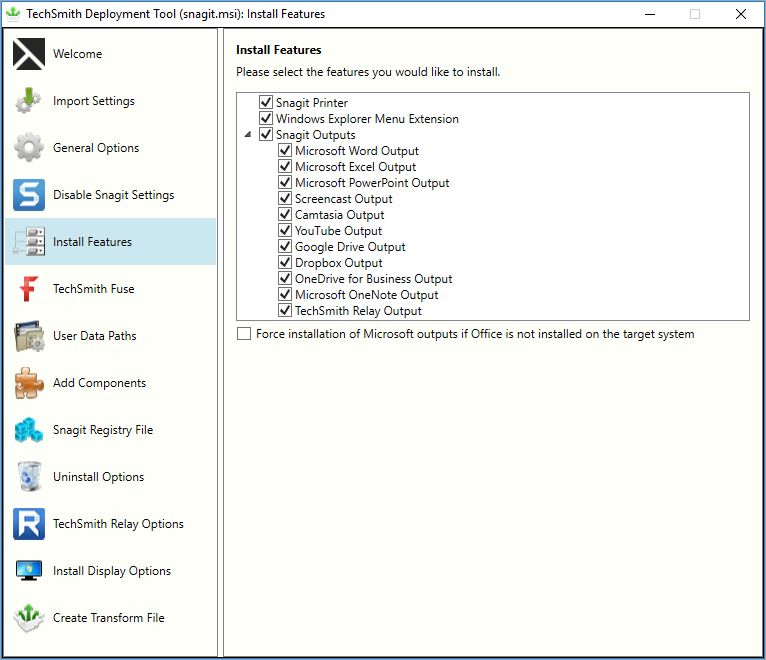The width and height of the screenshot is (766, 660).
Task: Uncheck Microsoft Word Output
Action: point(285,150)
